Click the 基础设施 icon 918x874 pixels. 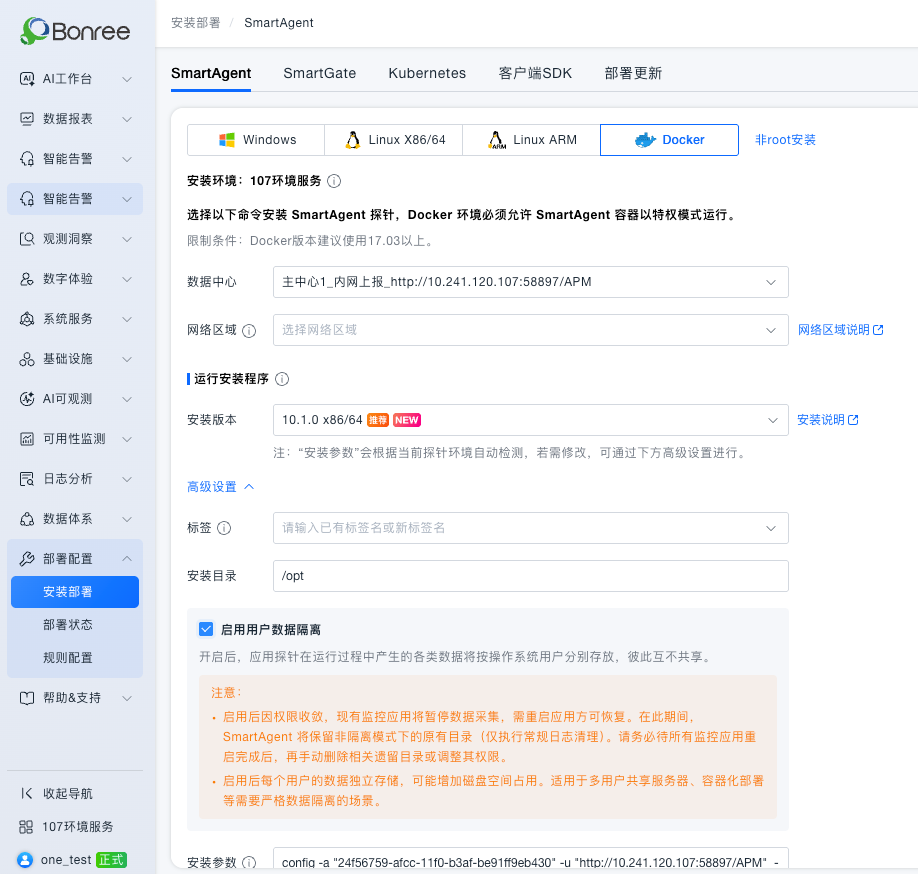coord(27,359)
